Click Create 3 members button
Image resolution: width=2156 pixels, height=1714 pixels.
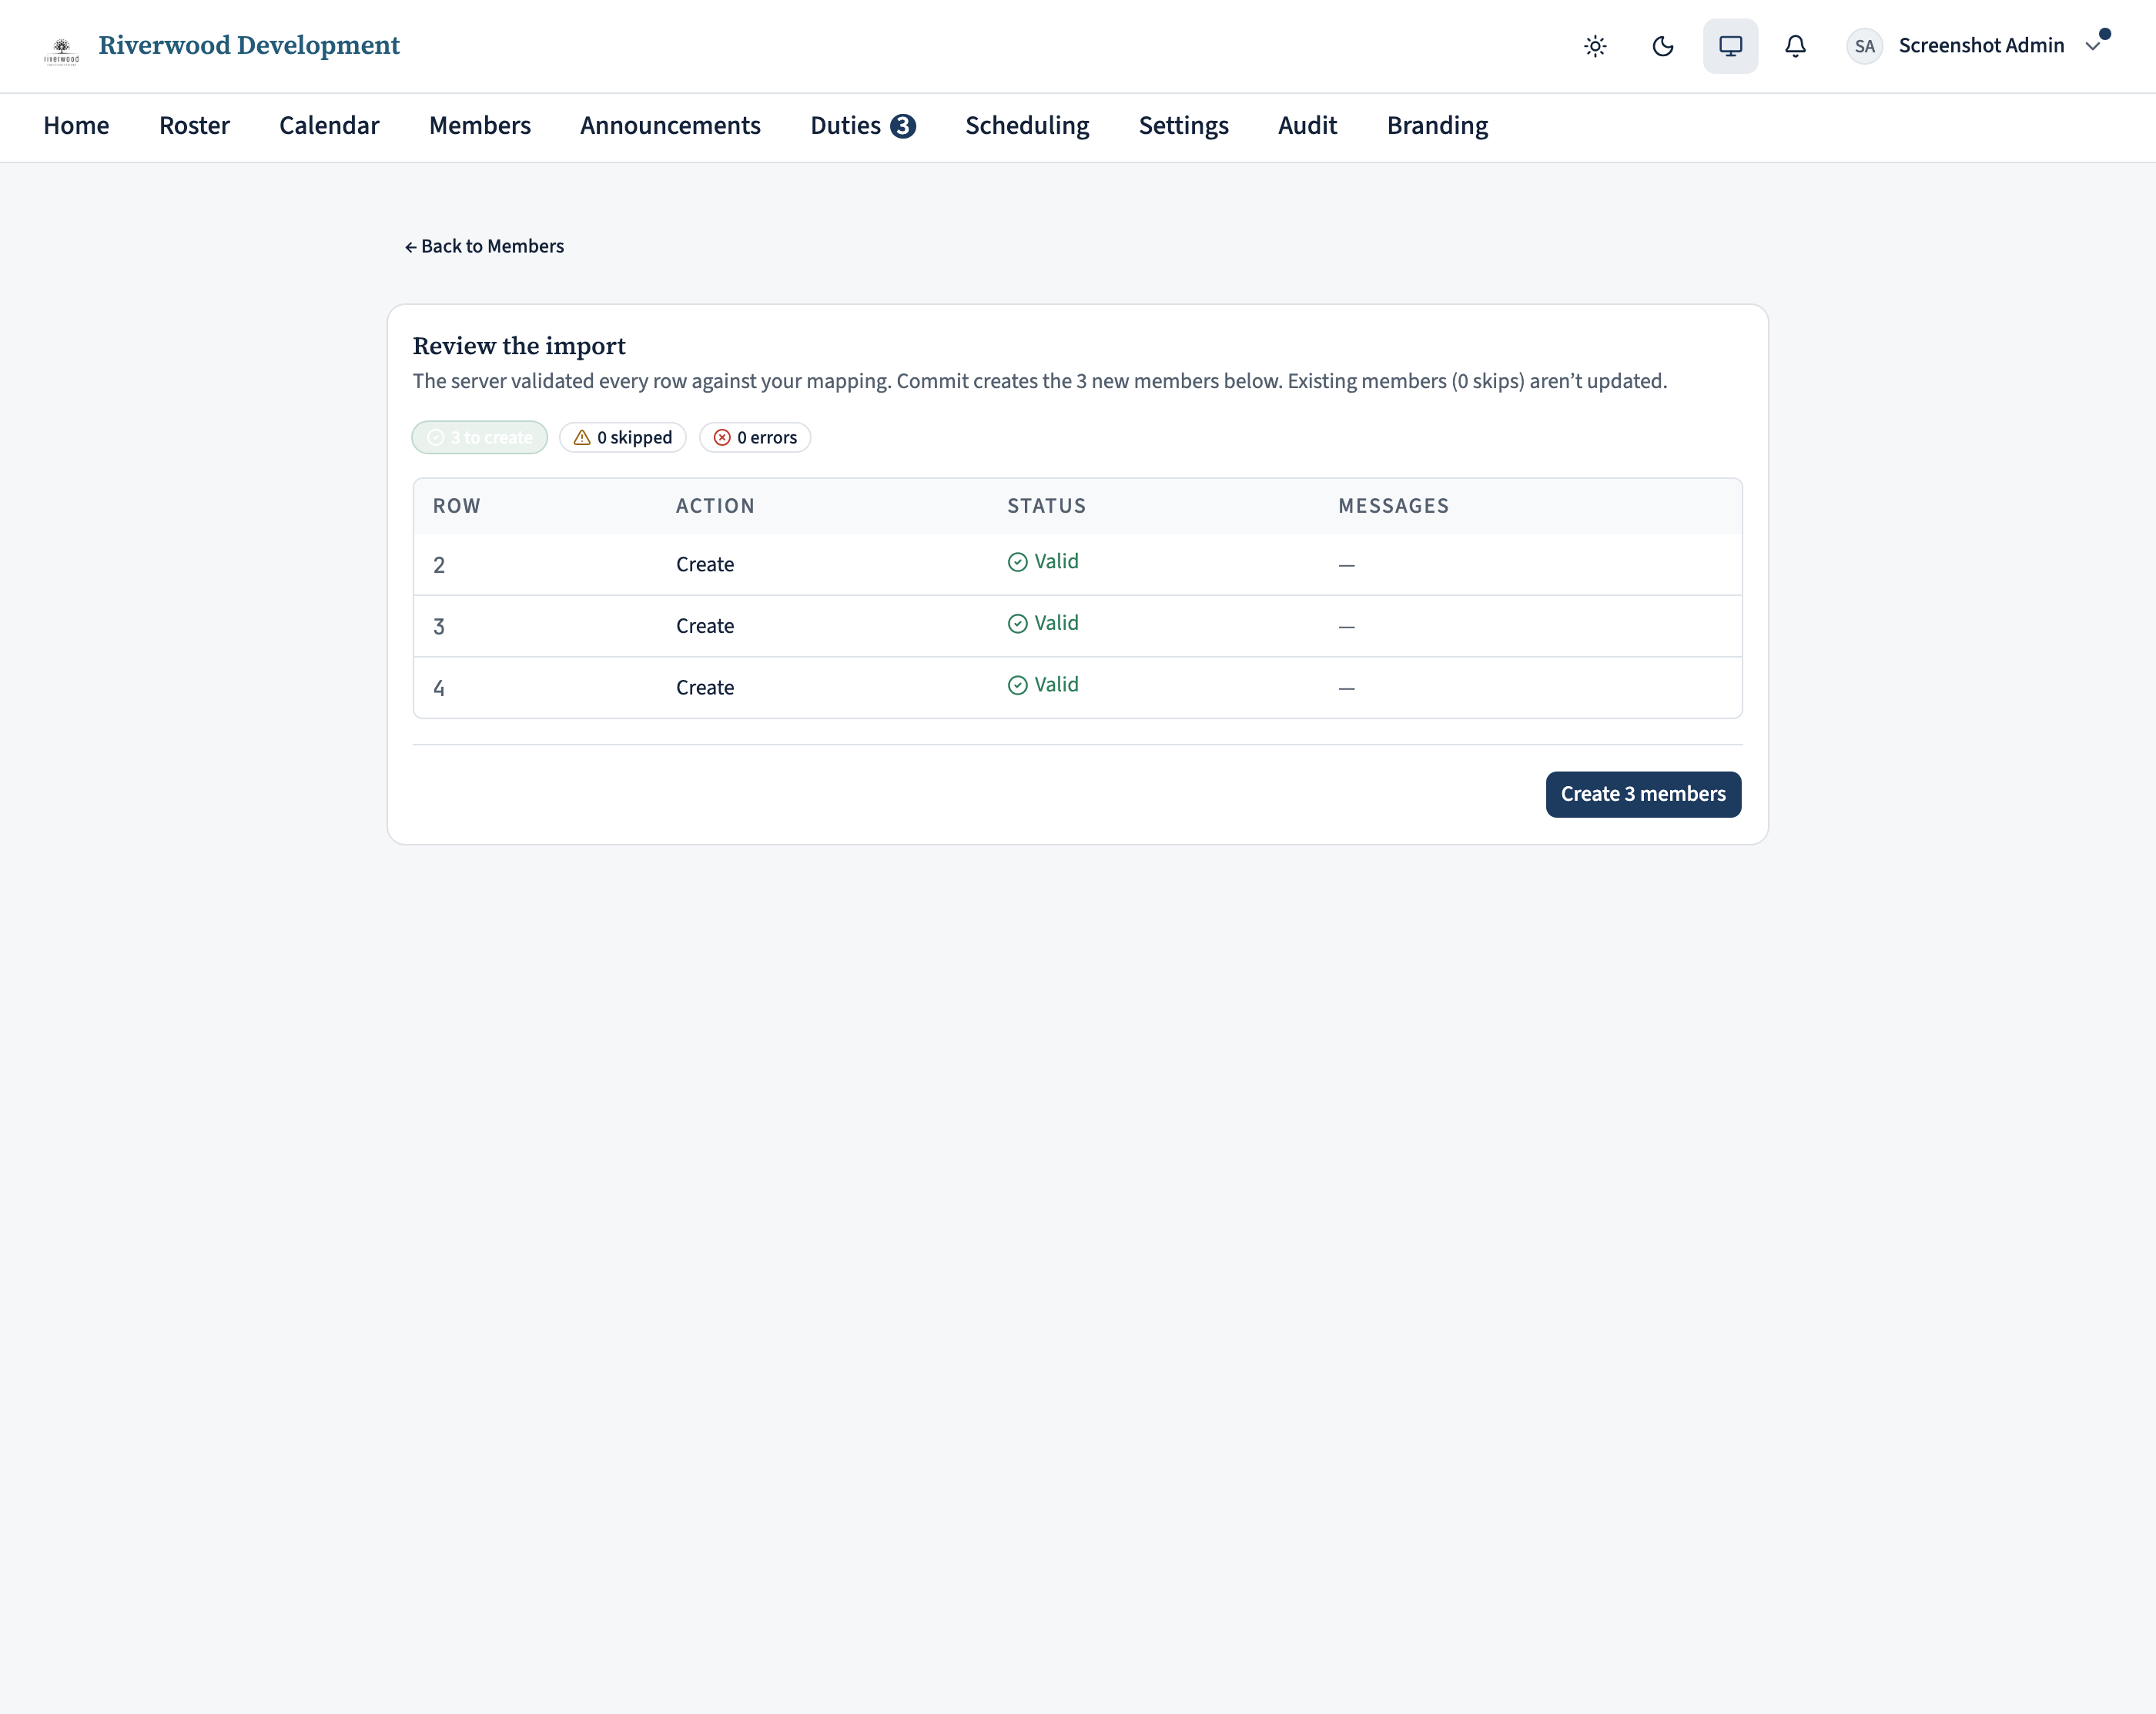point(1643,794)
